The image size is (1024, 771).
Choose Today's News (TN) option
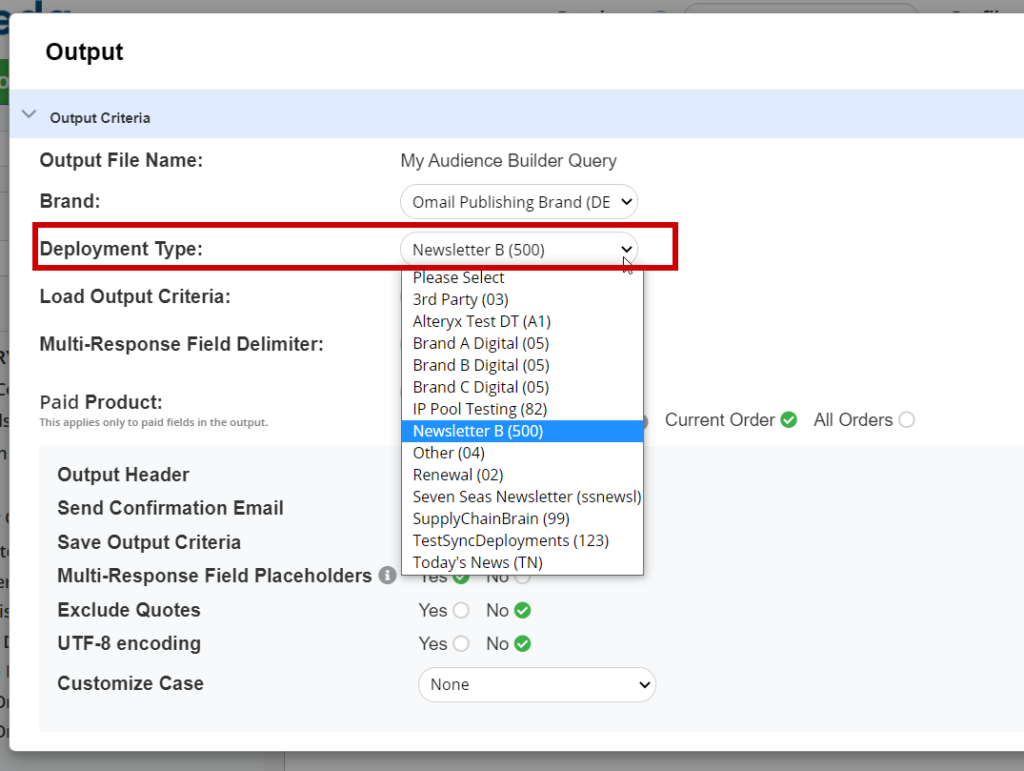point(477,563)
